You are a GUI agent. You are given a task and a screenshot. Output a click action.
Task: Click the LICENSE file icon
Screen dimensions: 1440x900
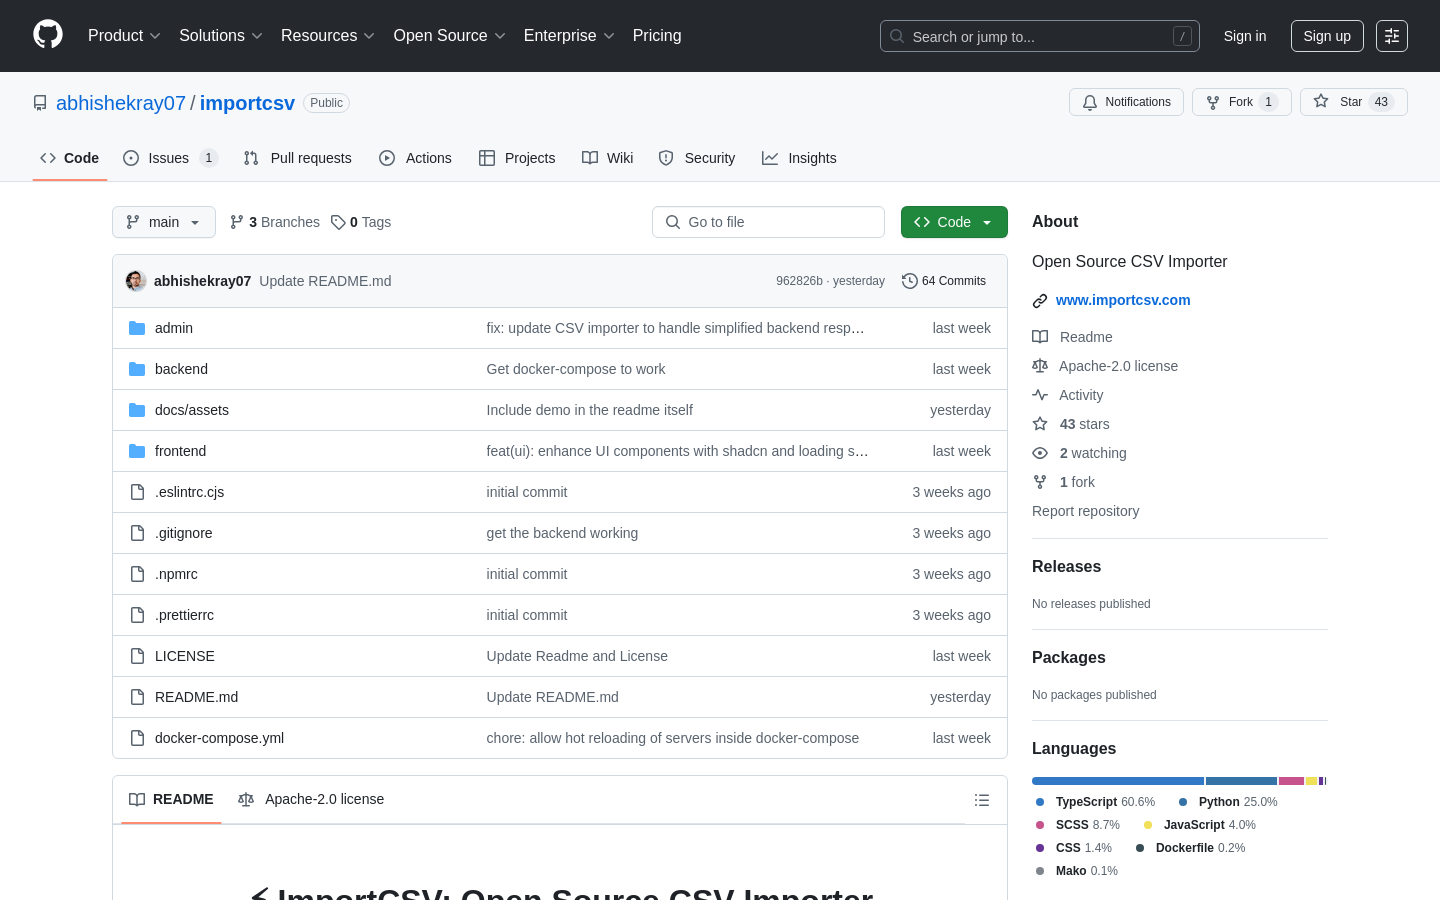pos(137,656)
